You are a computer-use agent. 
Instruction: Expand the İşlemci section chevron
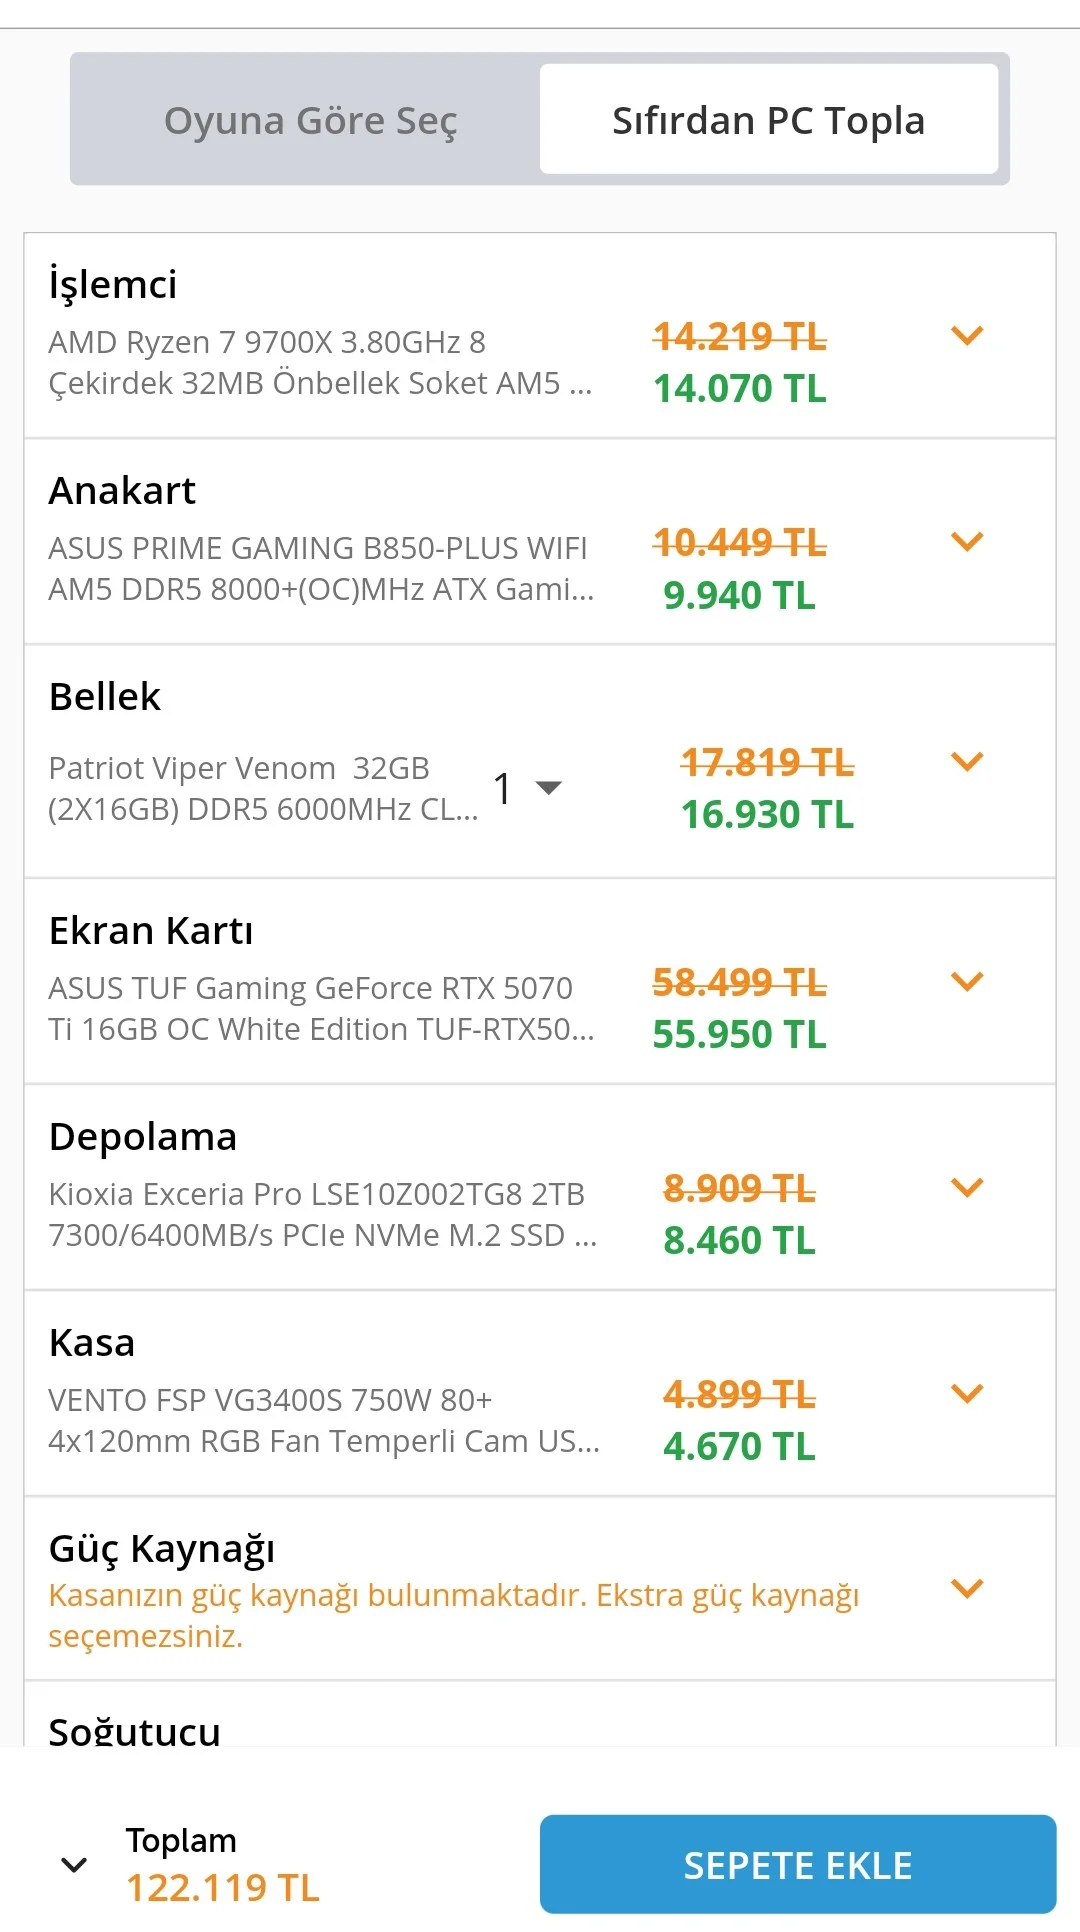pyautogui.click(x=967, y=336)
